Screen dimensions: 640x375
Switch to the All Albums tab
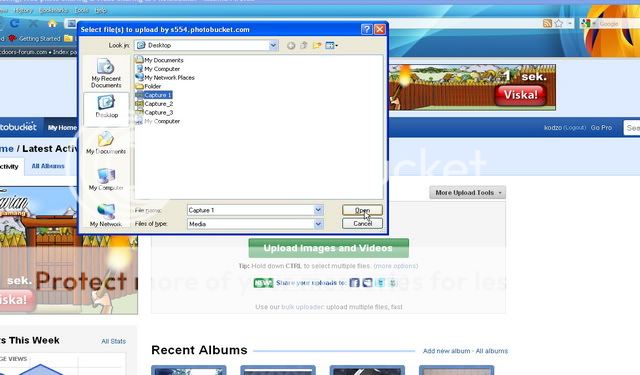point(48,166)
